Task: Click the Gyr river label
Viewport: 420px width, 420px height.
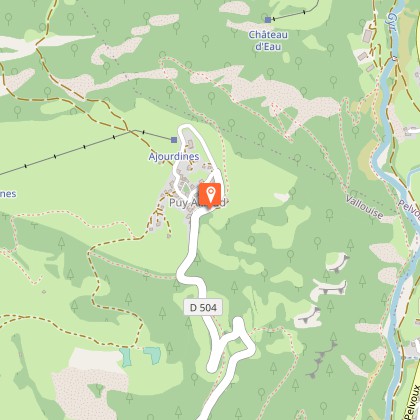Action: coord(393,22)
